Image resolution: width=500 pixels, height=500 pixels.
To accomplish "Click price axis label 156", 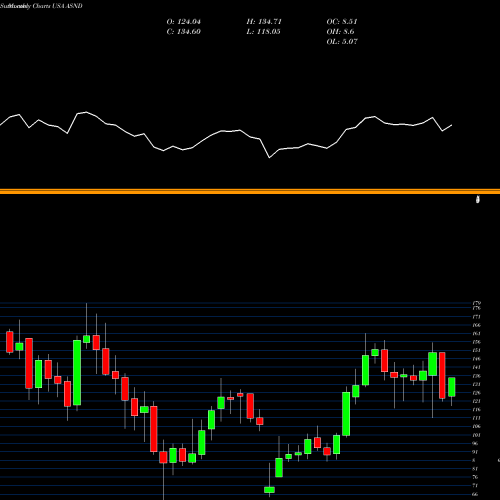I will click(x=477, y=342).
